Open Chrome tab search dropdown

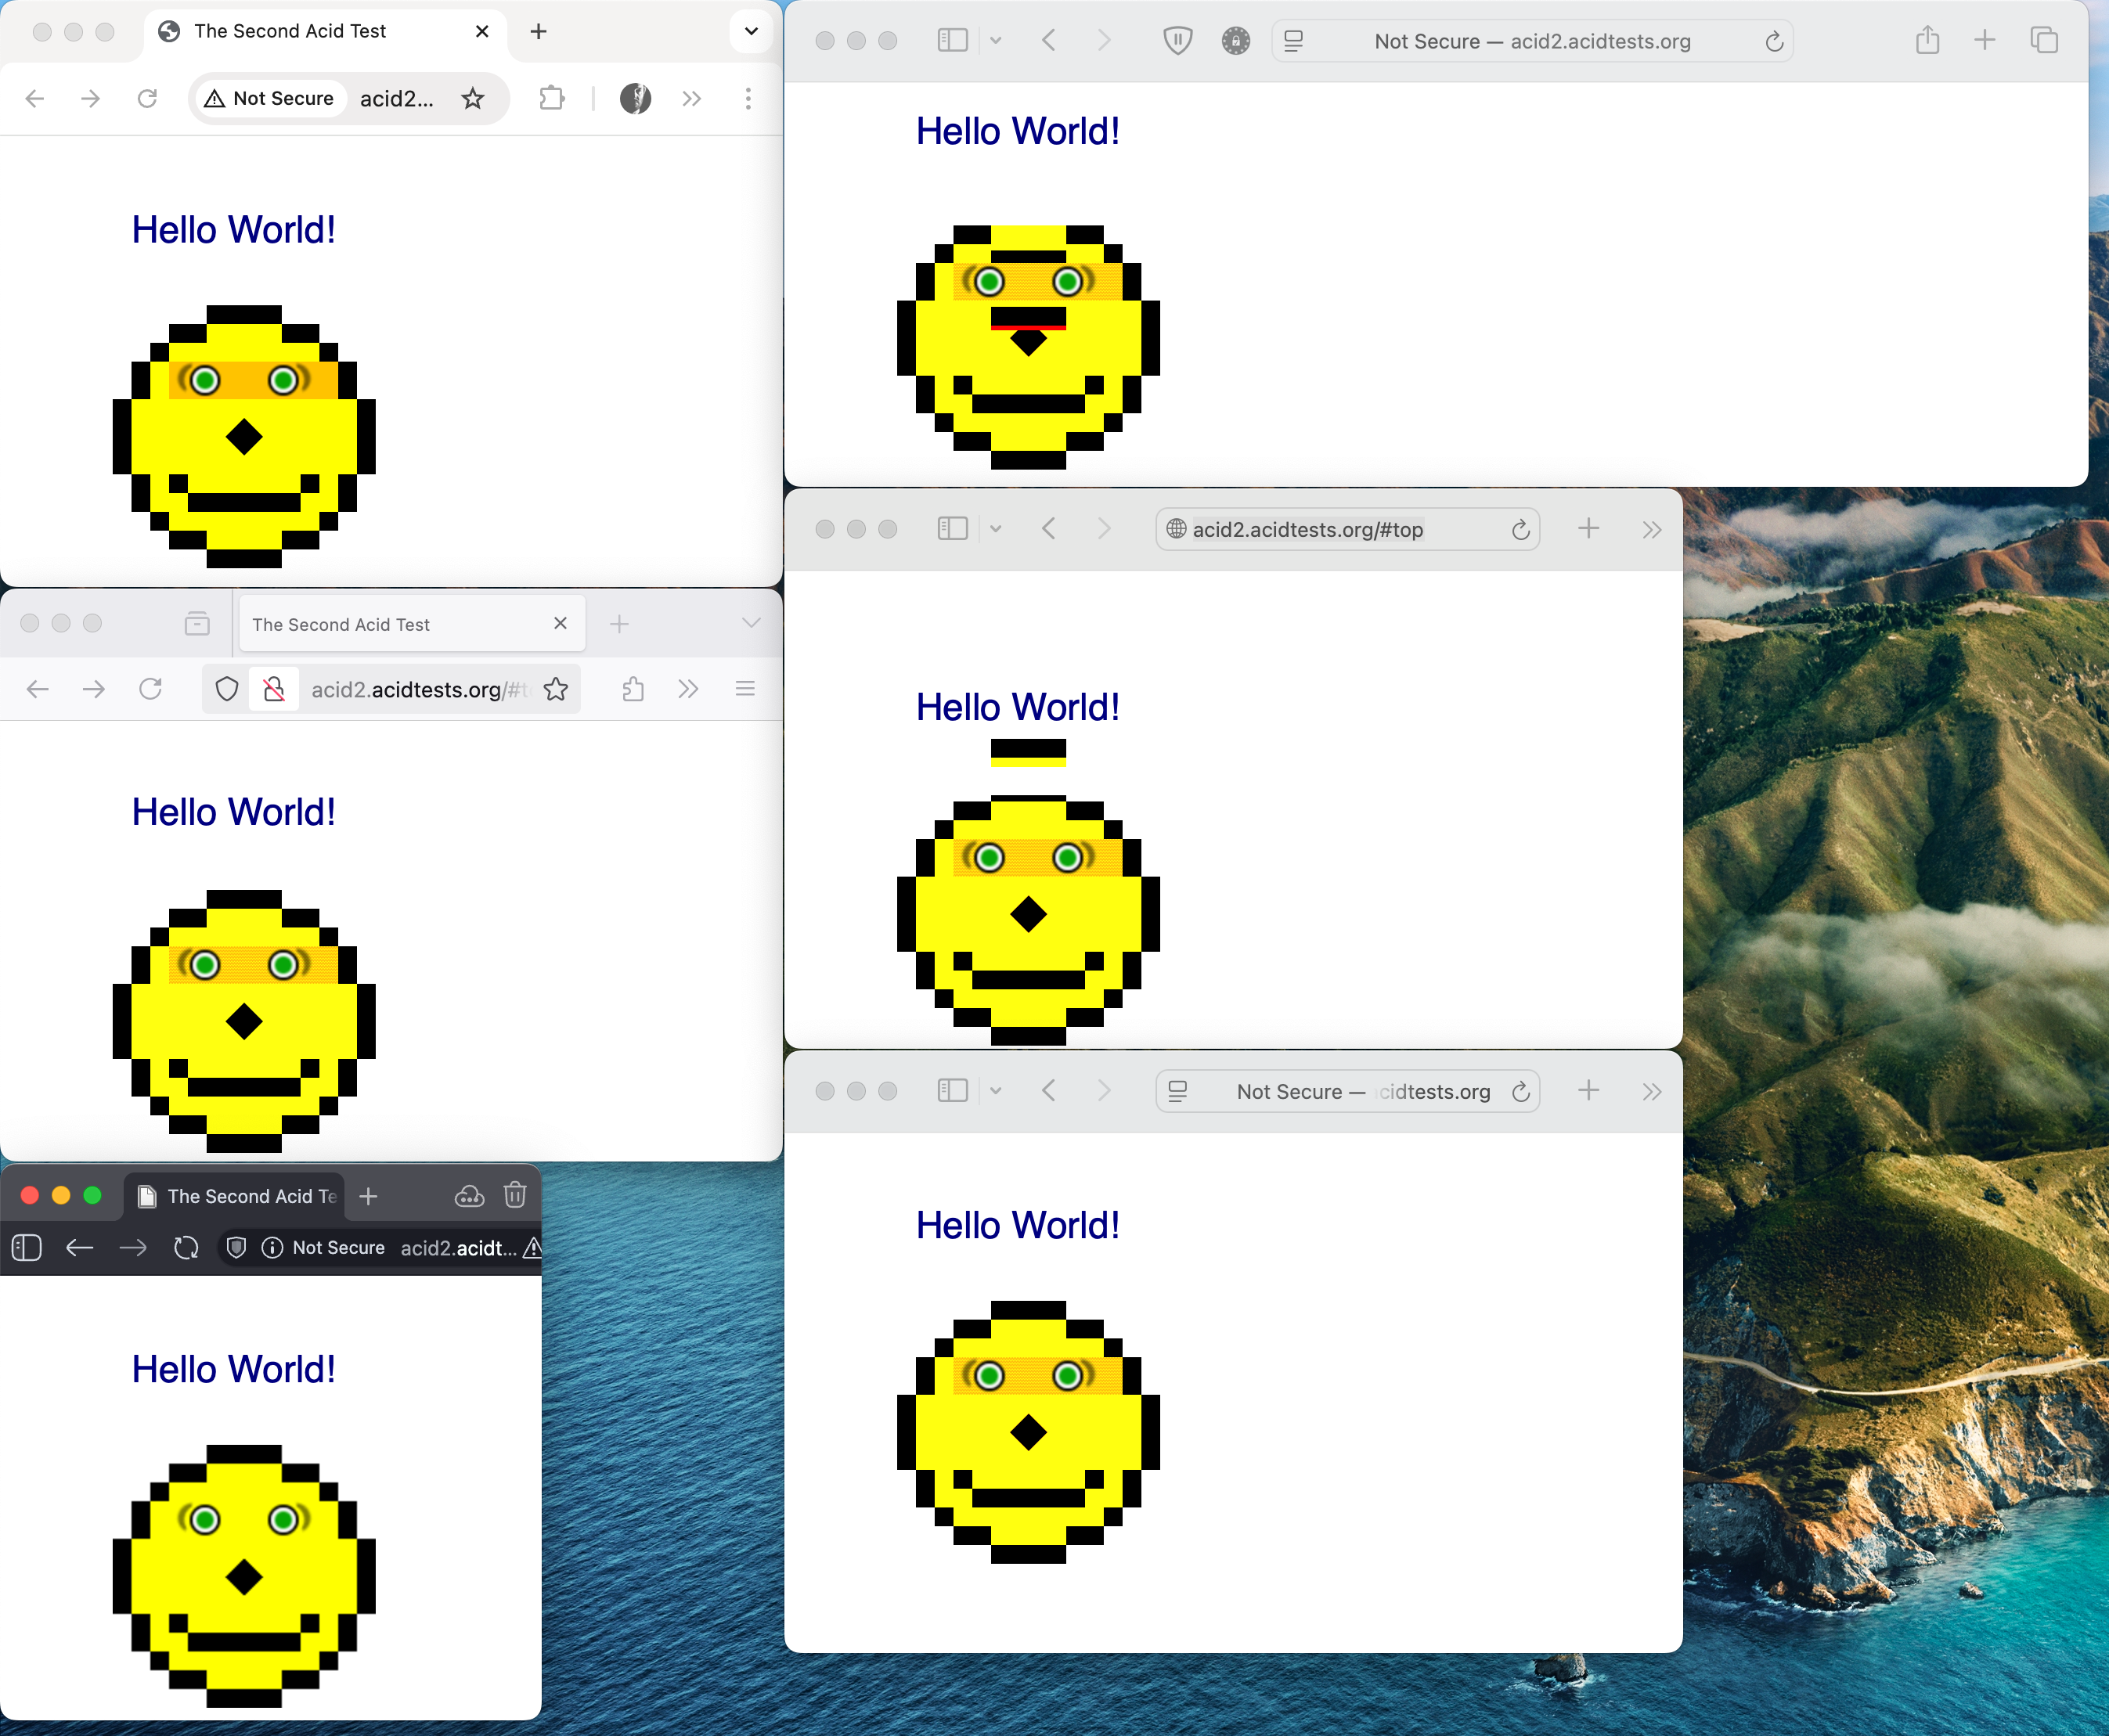coord(751,31)
